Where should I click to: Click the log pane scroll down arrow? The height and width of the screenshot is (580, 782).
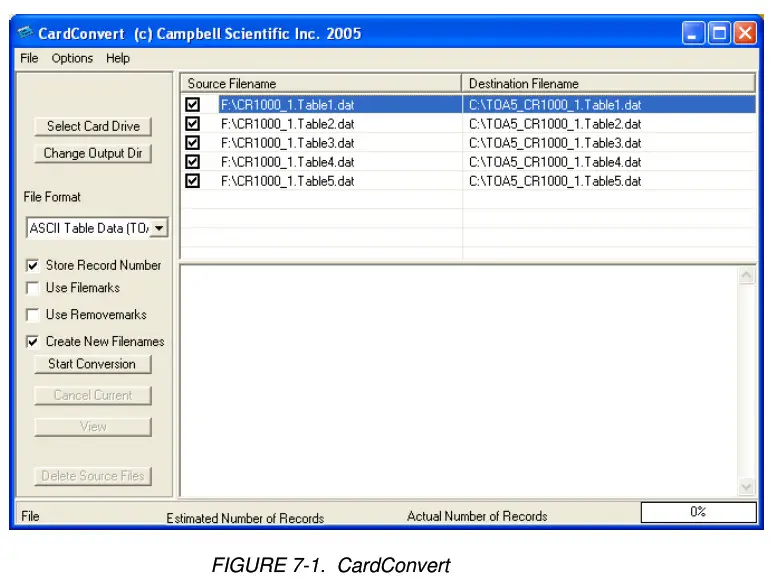(747, 486)
